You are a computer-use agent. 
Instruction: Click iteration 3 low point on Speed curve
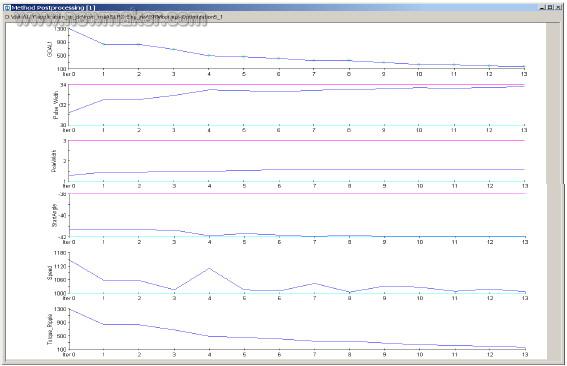[x=174, y=290]
